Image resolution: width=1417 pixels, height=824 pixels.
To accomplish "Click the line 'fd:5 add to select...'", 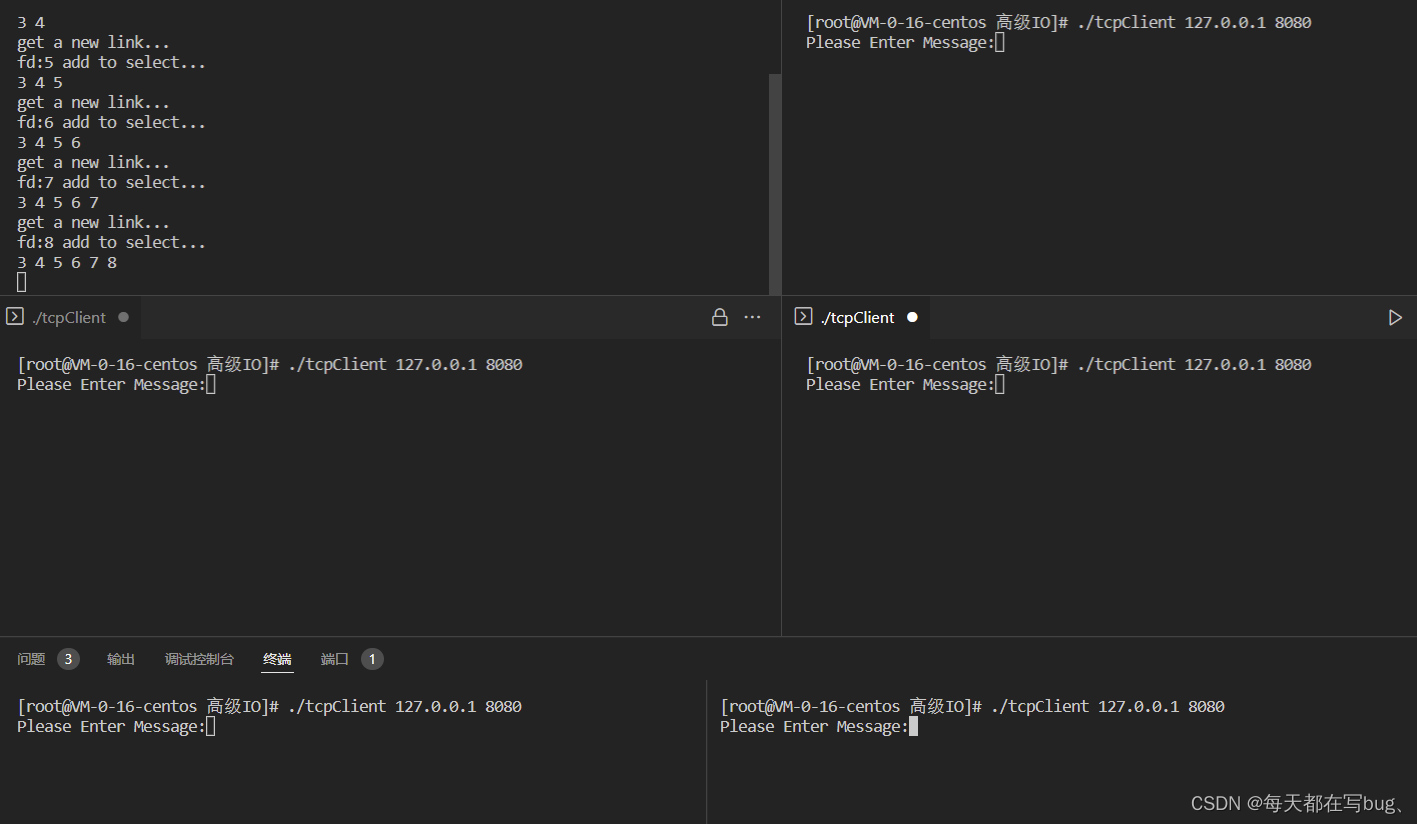I will [112, 62].
